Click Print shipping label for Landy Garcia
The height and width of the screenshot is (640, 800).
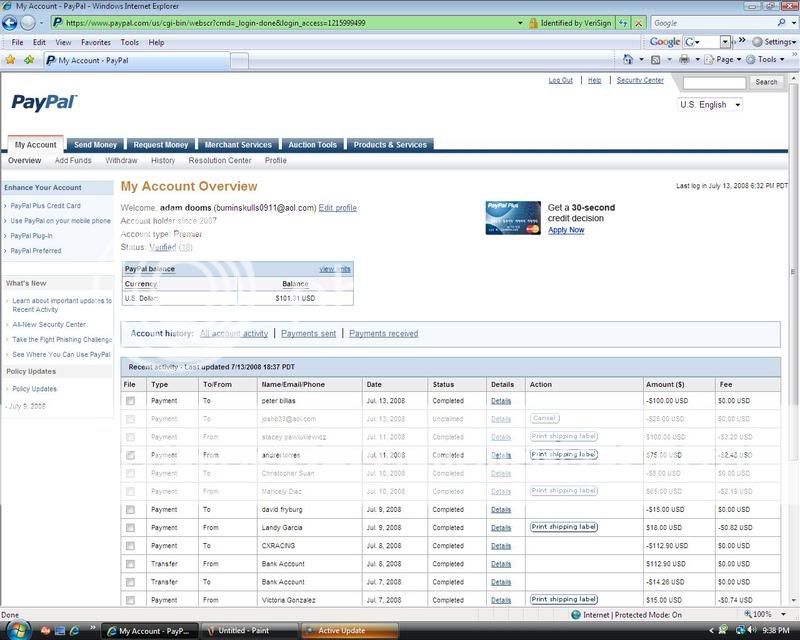point(563,527)
